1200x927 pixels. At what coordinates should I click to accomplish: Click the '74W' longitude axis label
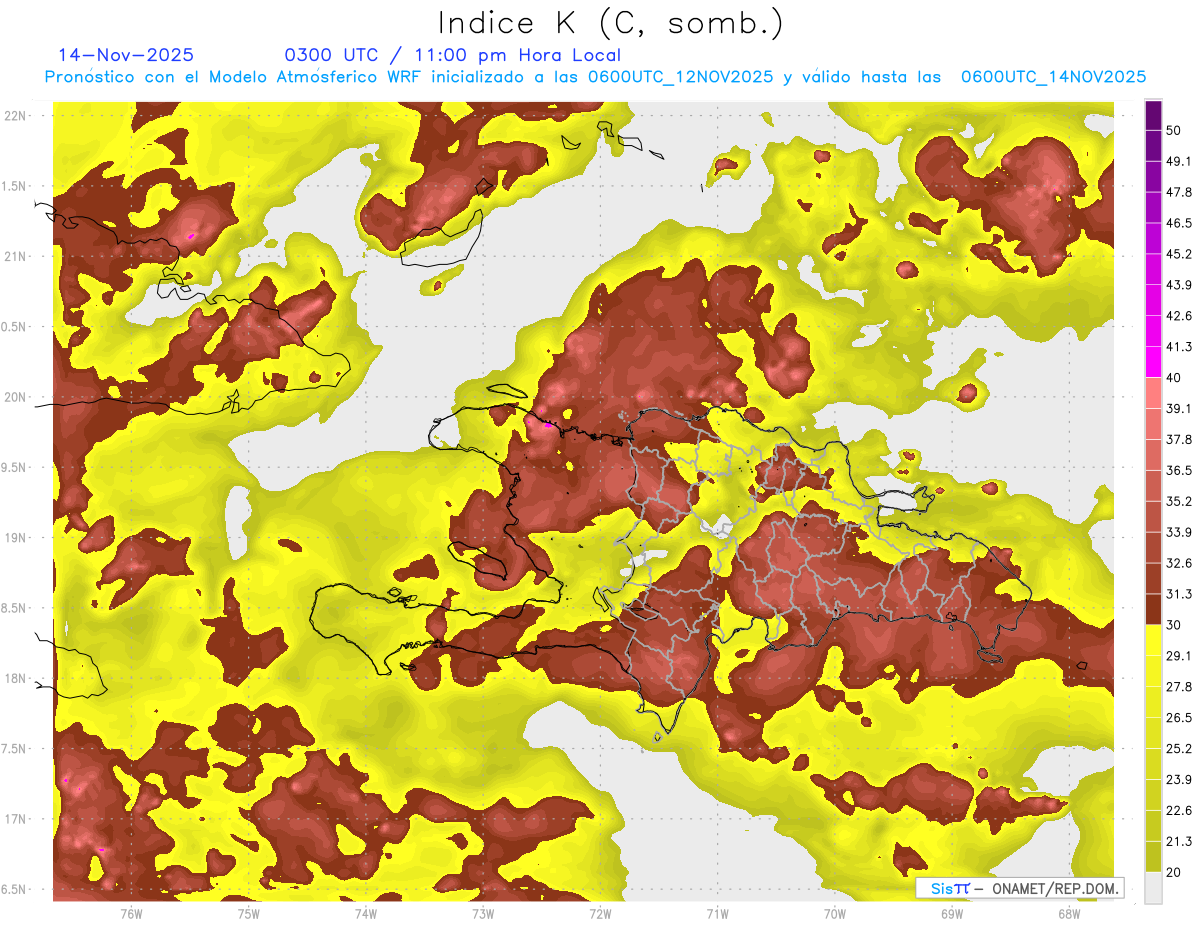[365, 913]
